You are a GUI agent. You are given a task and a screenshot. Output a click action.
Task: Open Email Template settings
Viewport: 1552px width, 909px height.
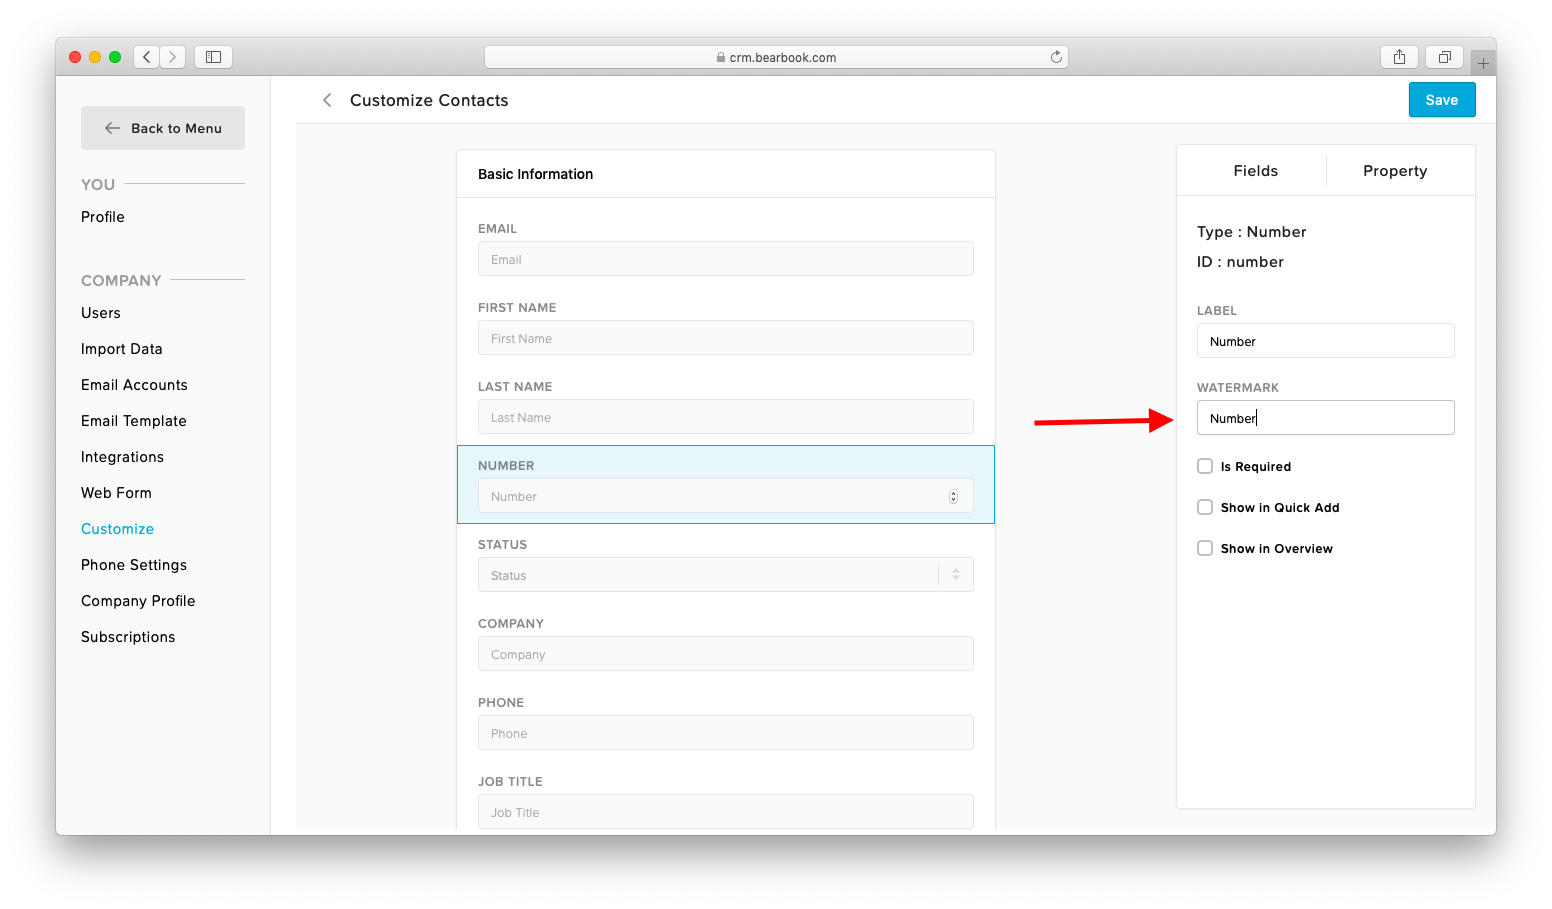(134, 421)
